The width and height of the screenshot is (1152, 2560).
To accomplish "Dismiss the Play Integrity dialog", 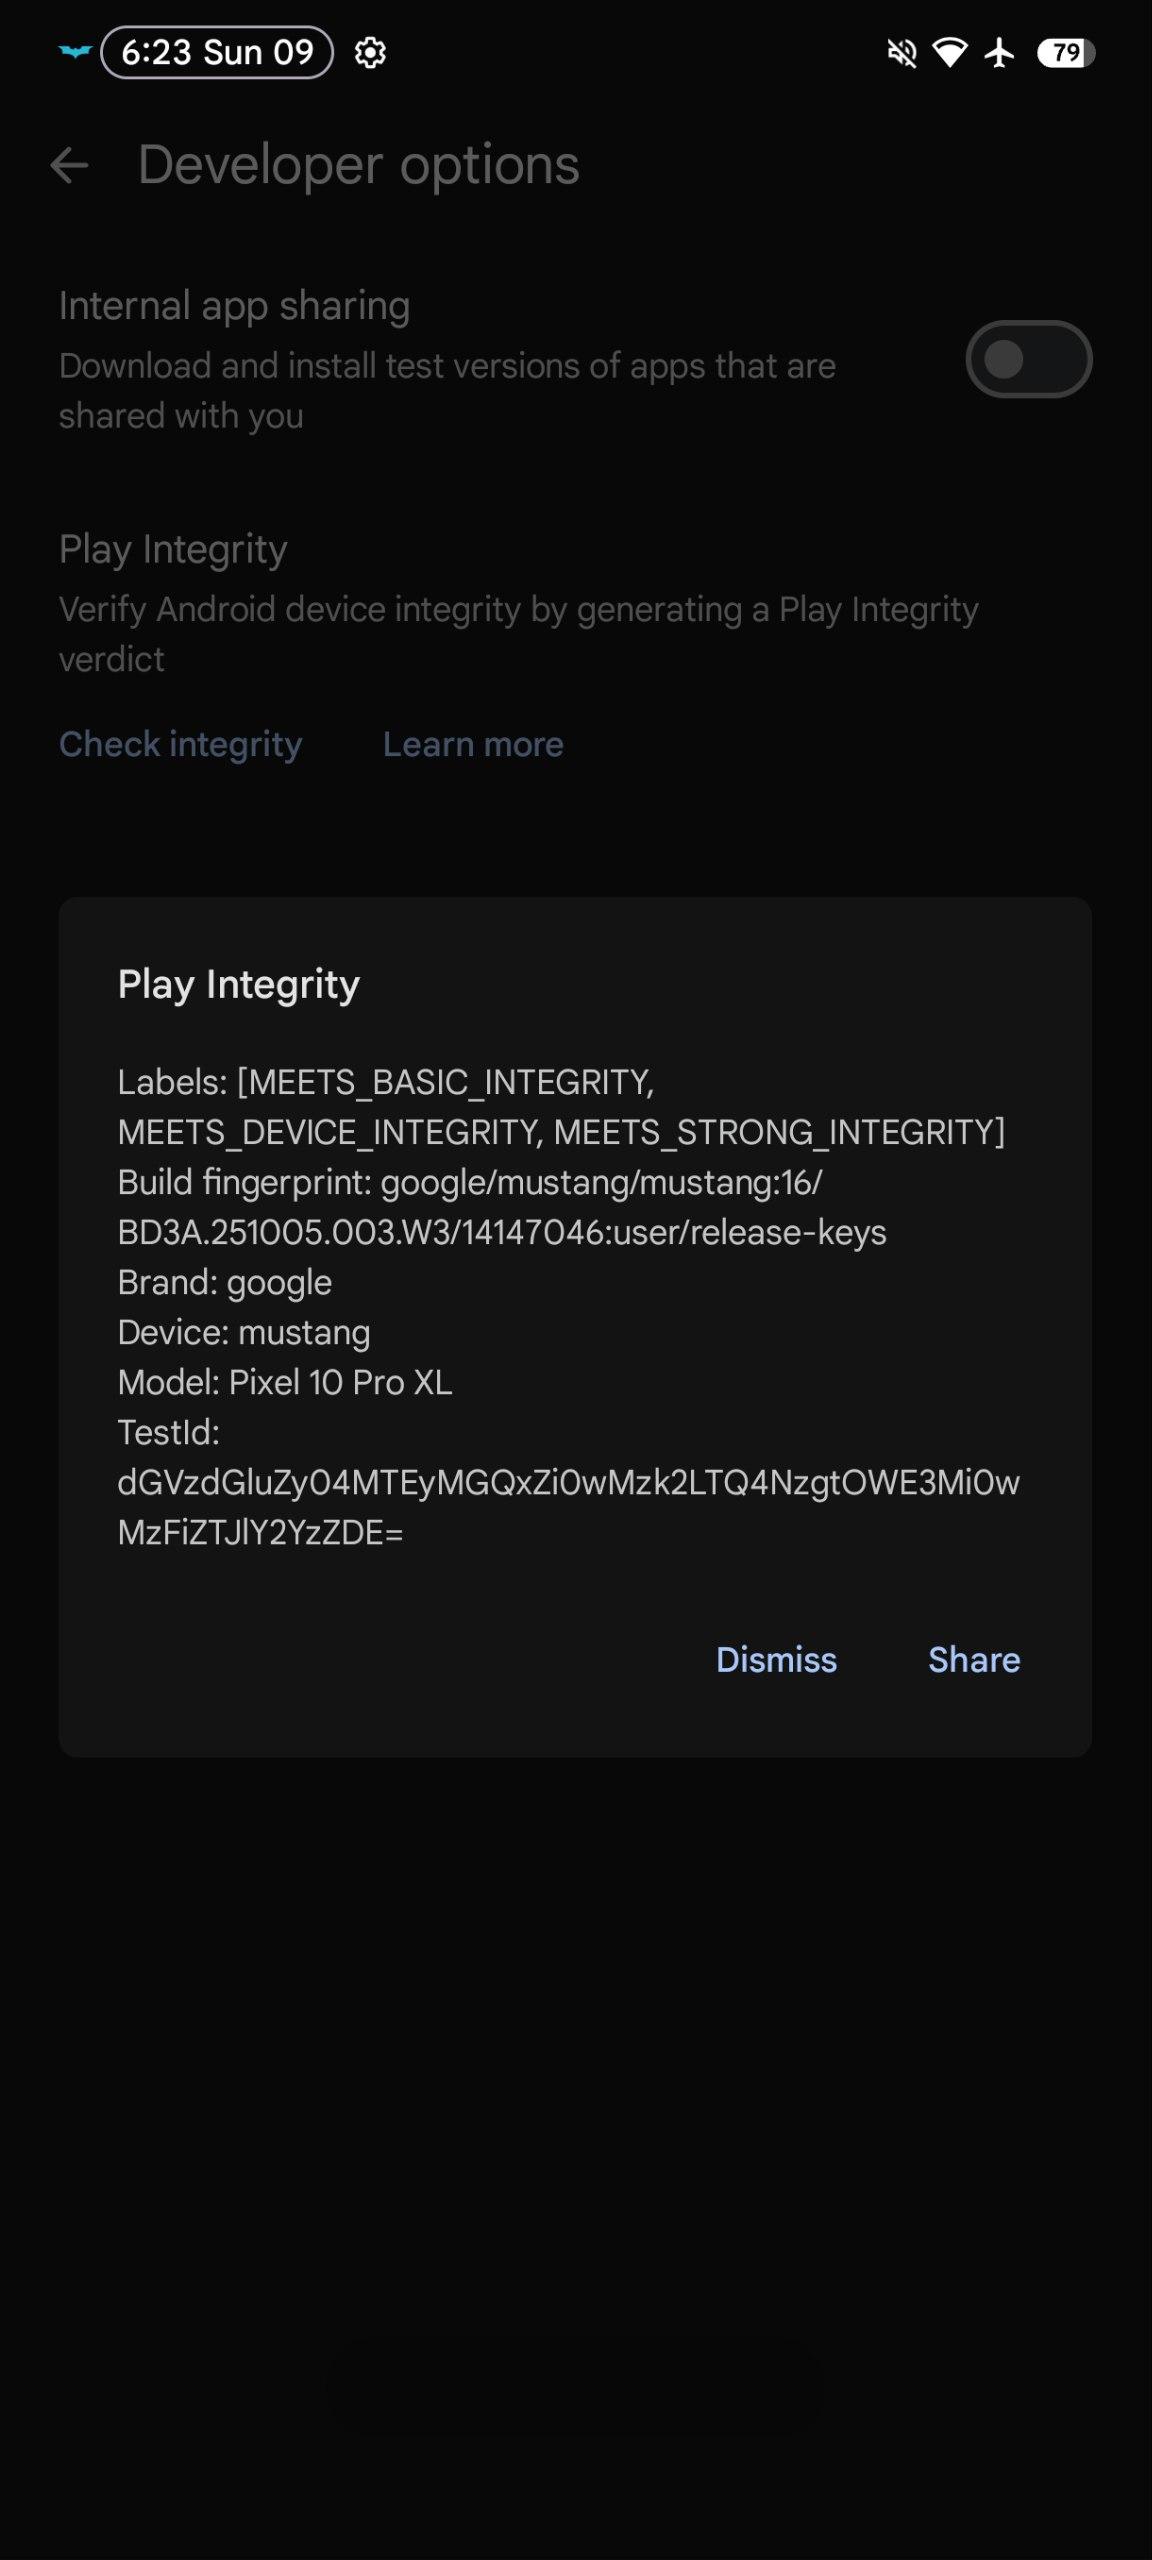I will 776,1660.
